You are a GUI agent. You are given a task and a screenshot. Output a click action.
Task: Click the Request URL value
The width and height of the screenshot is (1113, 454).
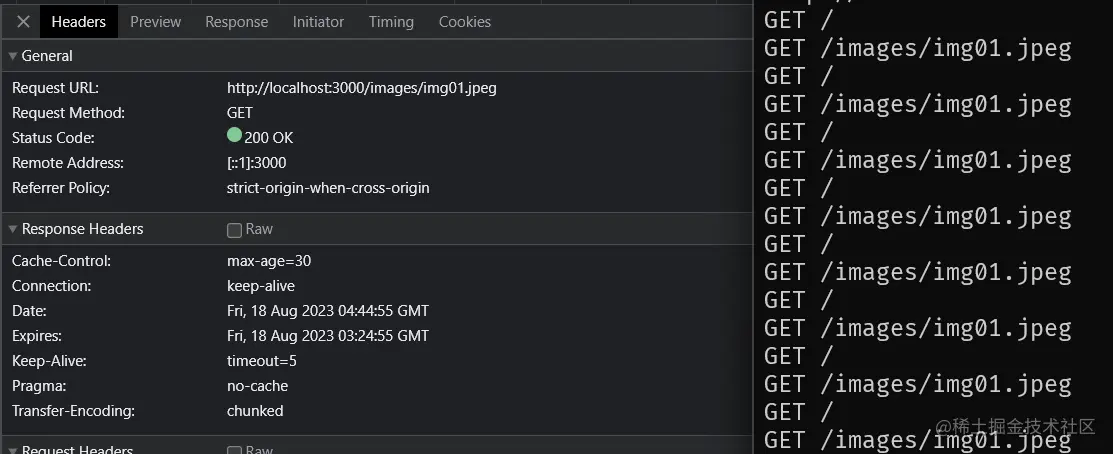pyautogui.click(x=361, y=88)
